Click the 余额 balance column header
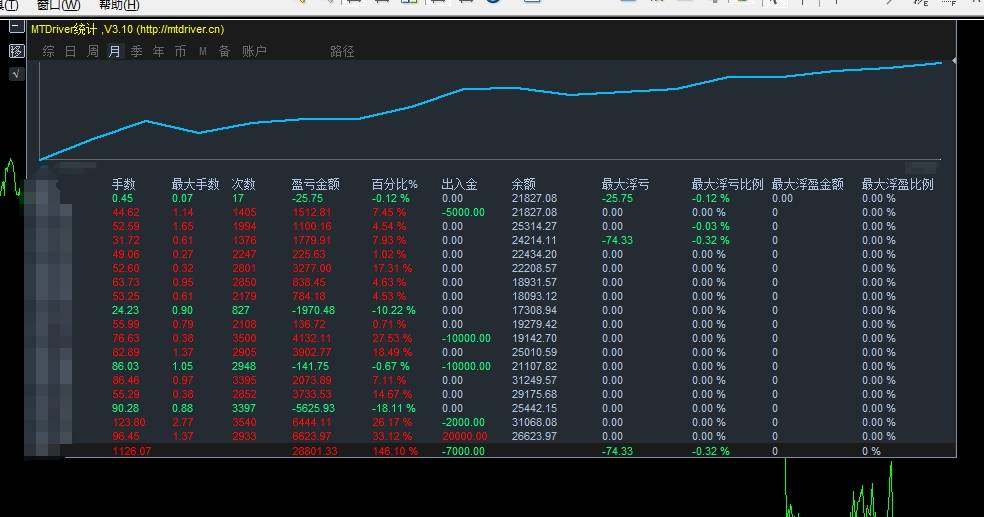984x517 pixels. [x=523, y=184]
